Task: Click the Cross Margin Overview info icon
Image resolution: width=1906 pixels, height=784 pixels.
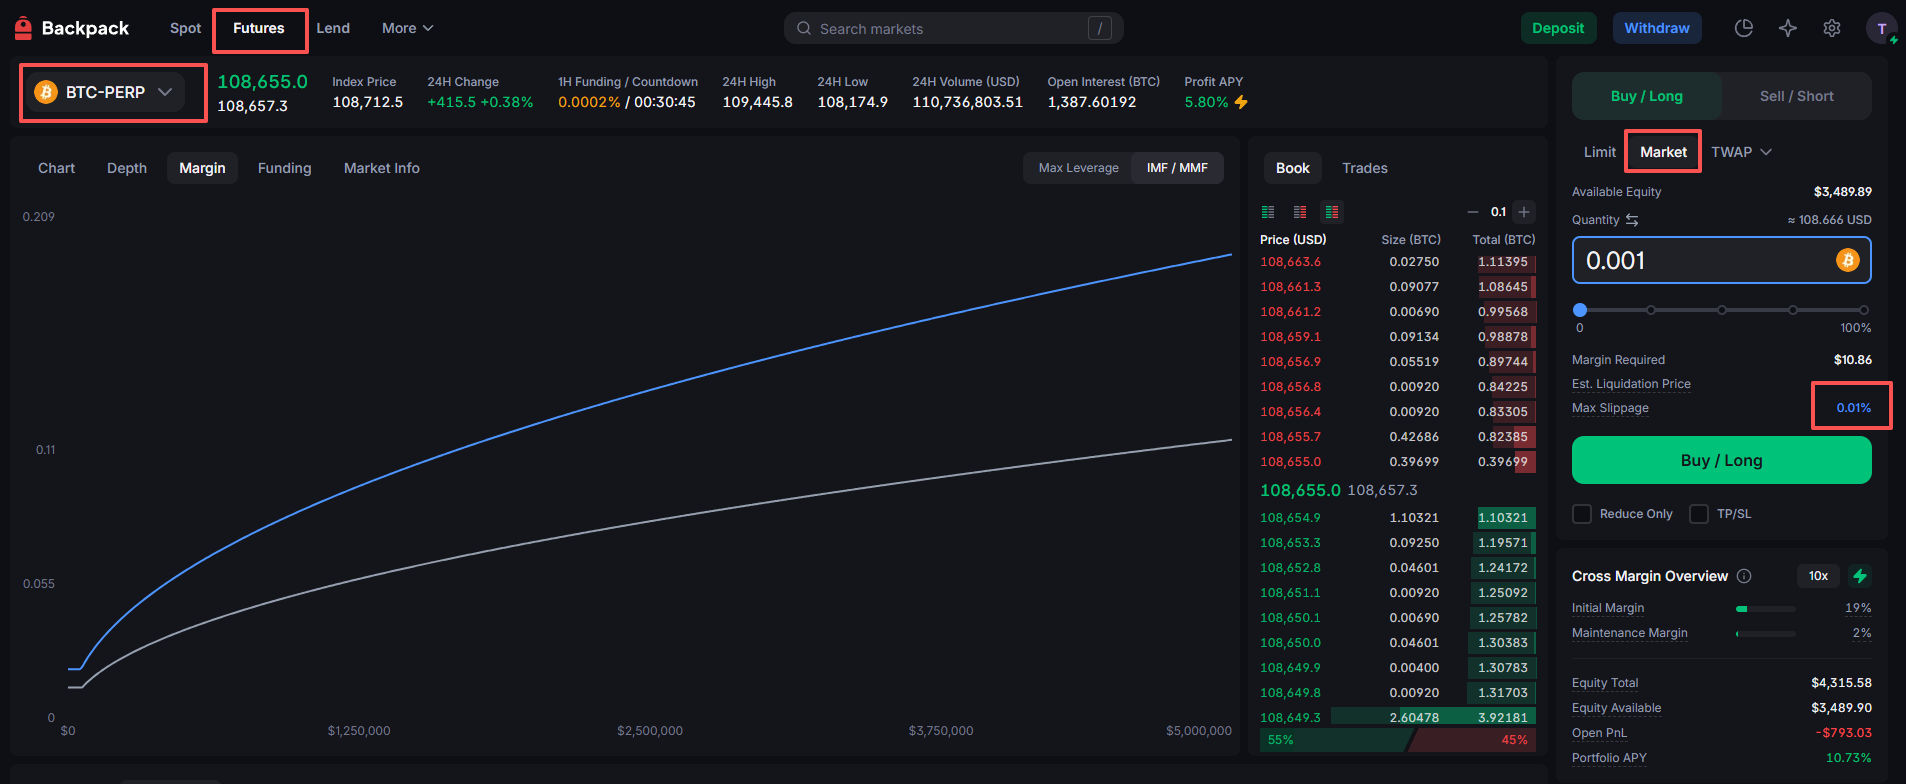Action: [1744, 576]
